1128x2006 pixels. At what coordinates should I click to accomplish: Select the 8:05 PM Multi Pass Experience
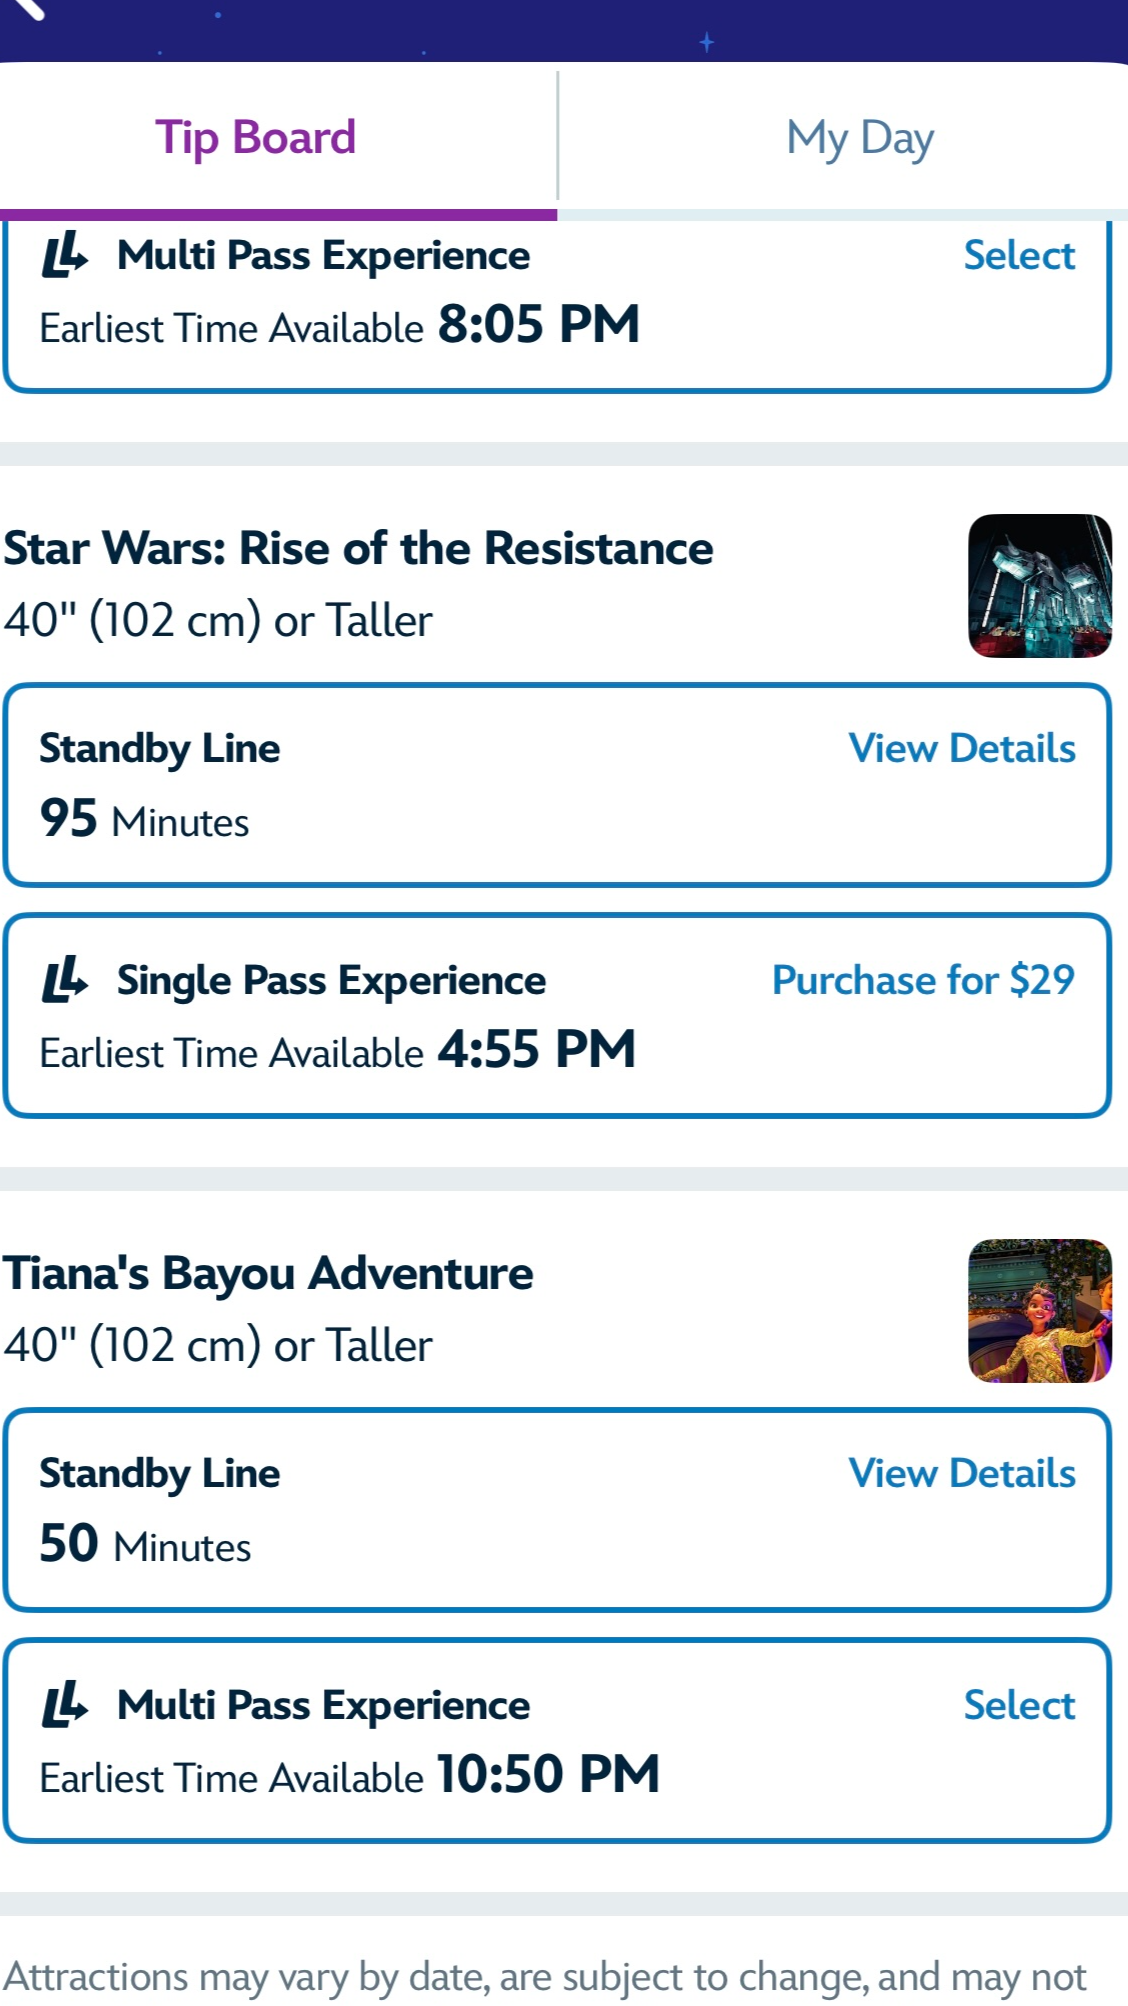[x=1018, y=256]
